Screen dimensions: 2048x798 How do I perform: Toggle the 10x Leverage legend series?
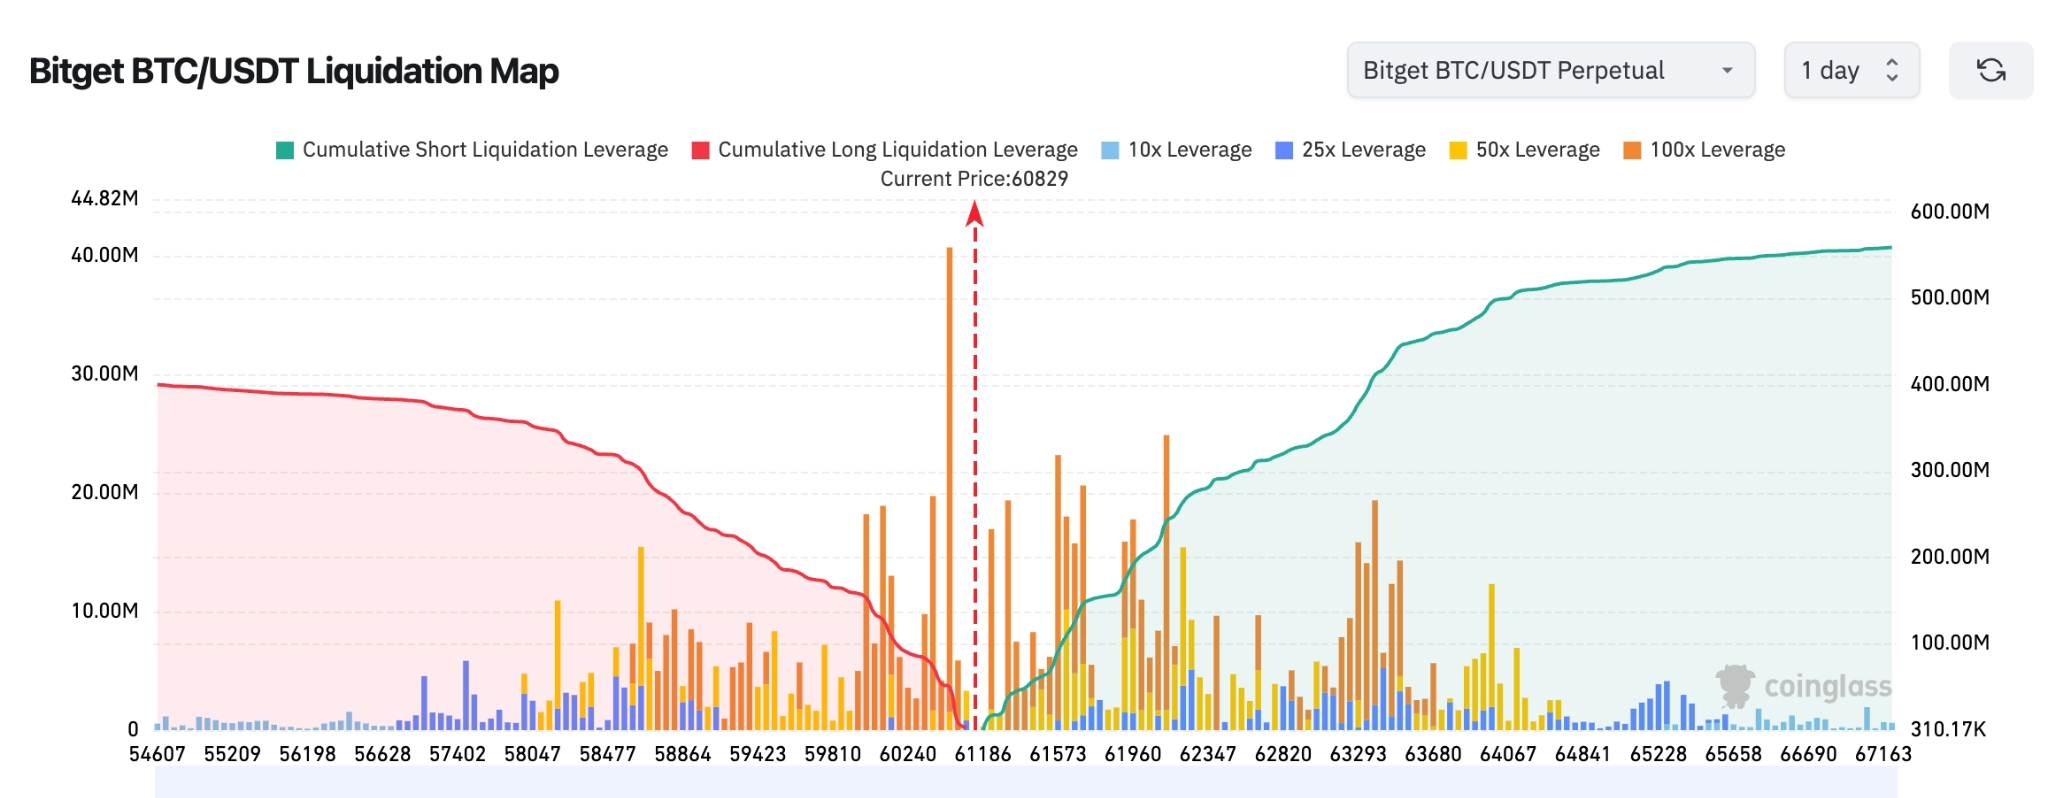tap(1177, 150)
